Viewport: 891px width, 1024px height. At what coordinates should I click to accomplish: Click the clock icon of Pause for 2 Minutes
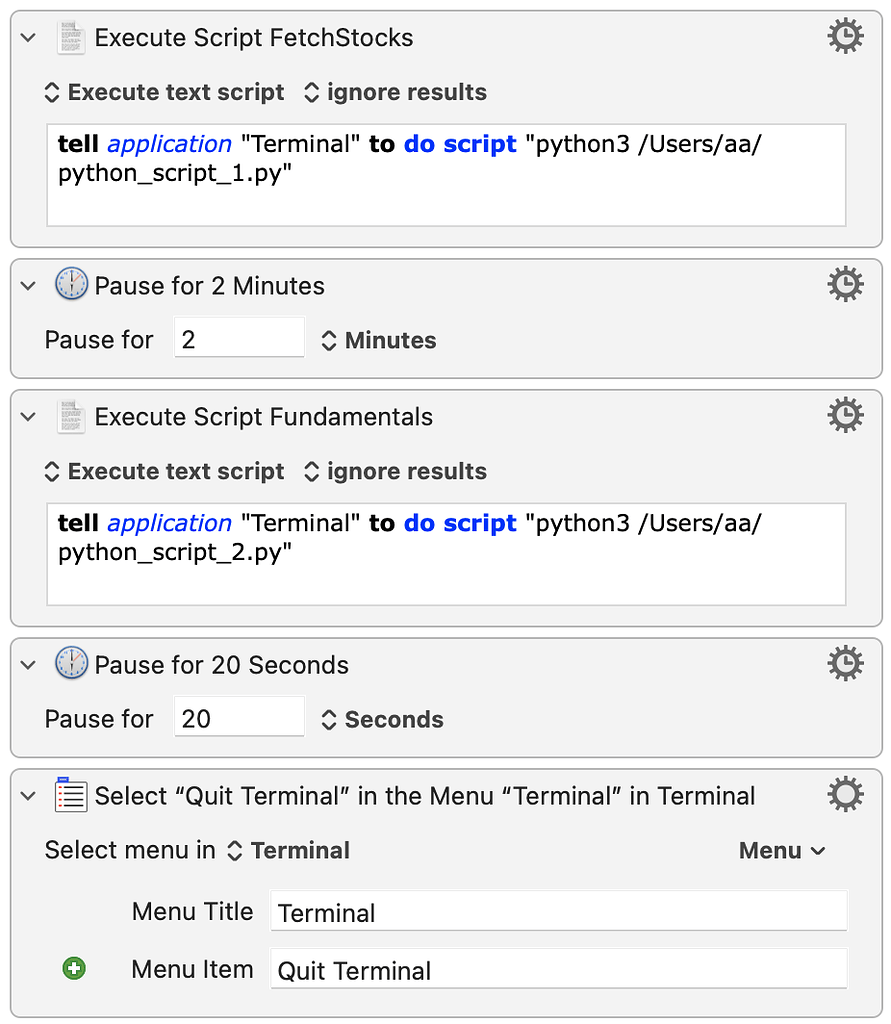click(71, 284)
